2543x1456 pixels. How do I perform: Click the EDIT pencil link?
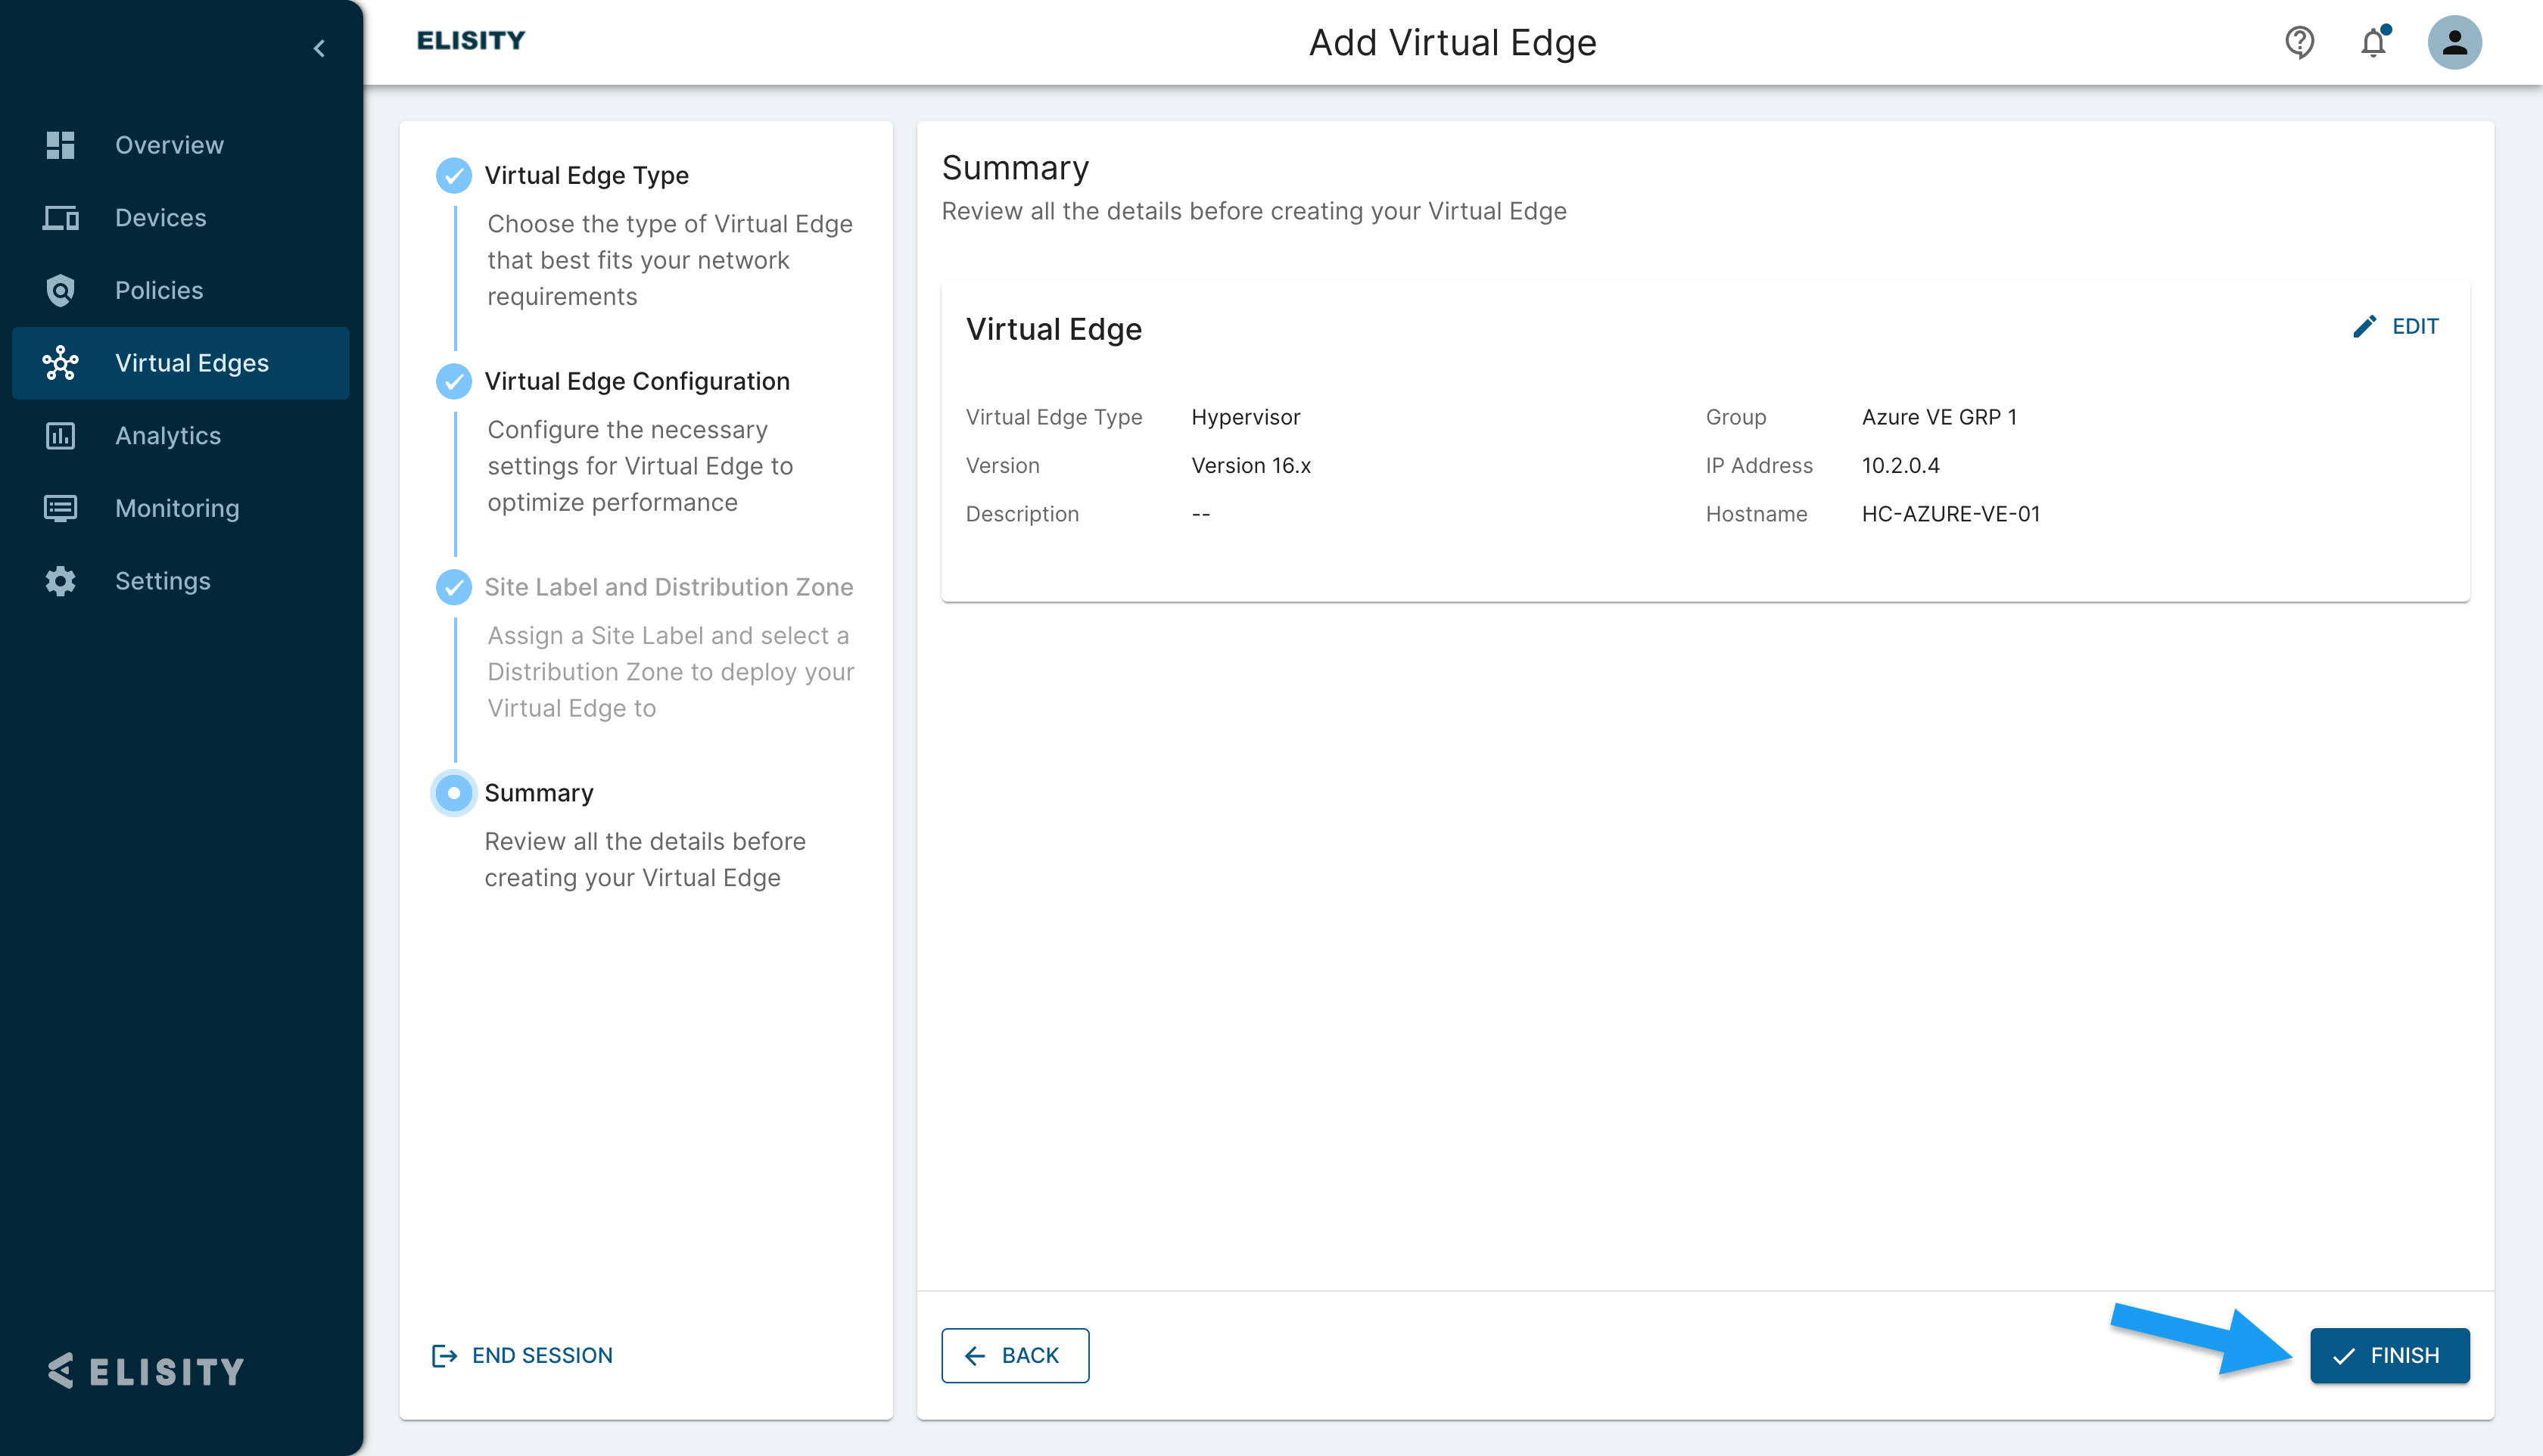[2396, 326]
